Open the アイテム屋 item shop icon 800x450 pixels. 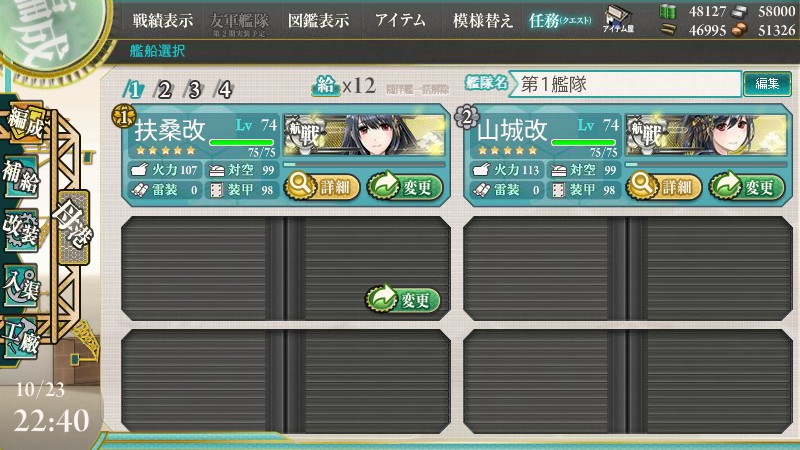[x=618, y=18]
